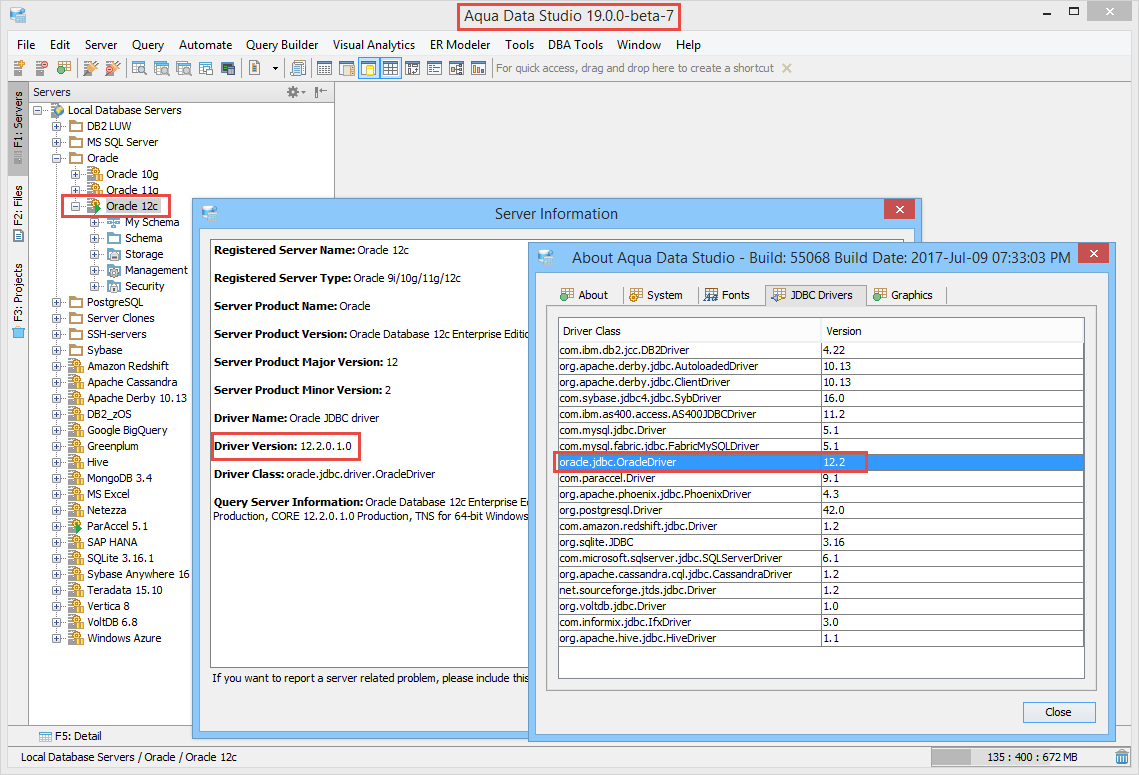
Task: Select the org.postgresql.Driver row
Action: click(821, 510)
